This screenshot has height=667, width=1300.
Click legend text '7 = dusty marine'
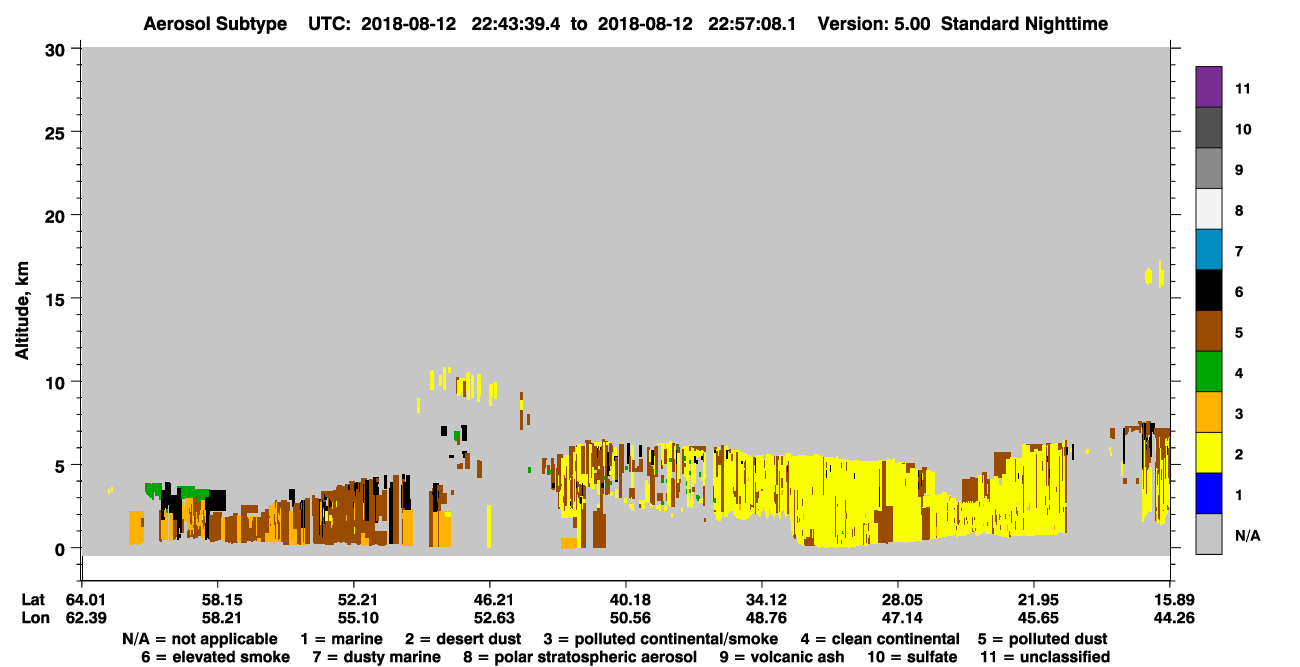[377, 657]
